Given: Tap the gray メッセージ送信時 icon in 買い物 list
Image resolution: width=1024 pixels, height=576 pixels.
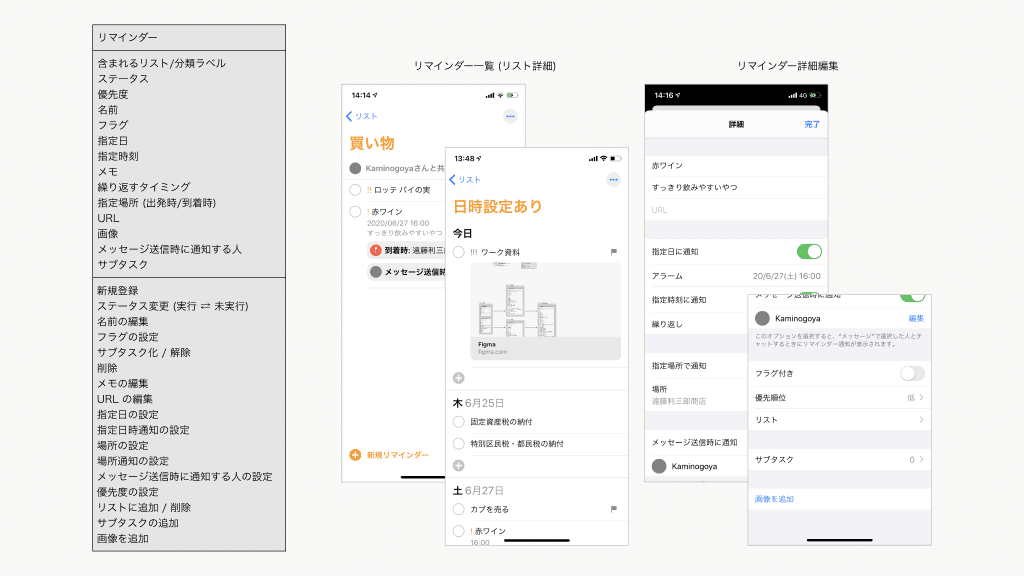Looking at the screenshot, I should tap(376, 272).
